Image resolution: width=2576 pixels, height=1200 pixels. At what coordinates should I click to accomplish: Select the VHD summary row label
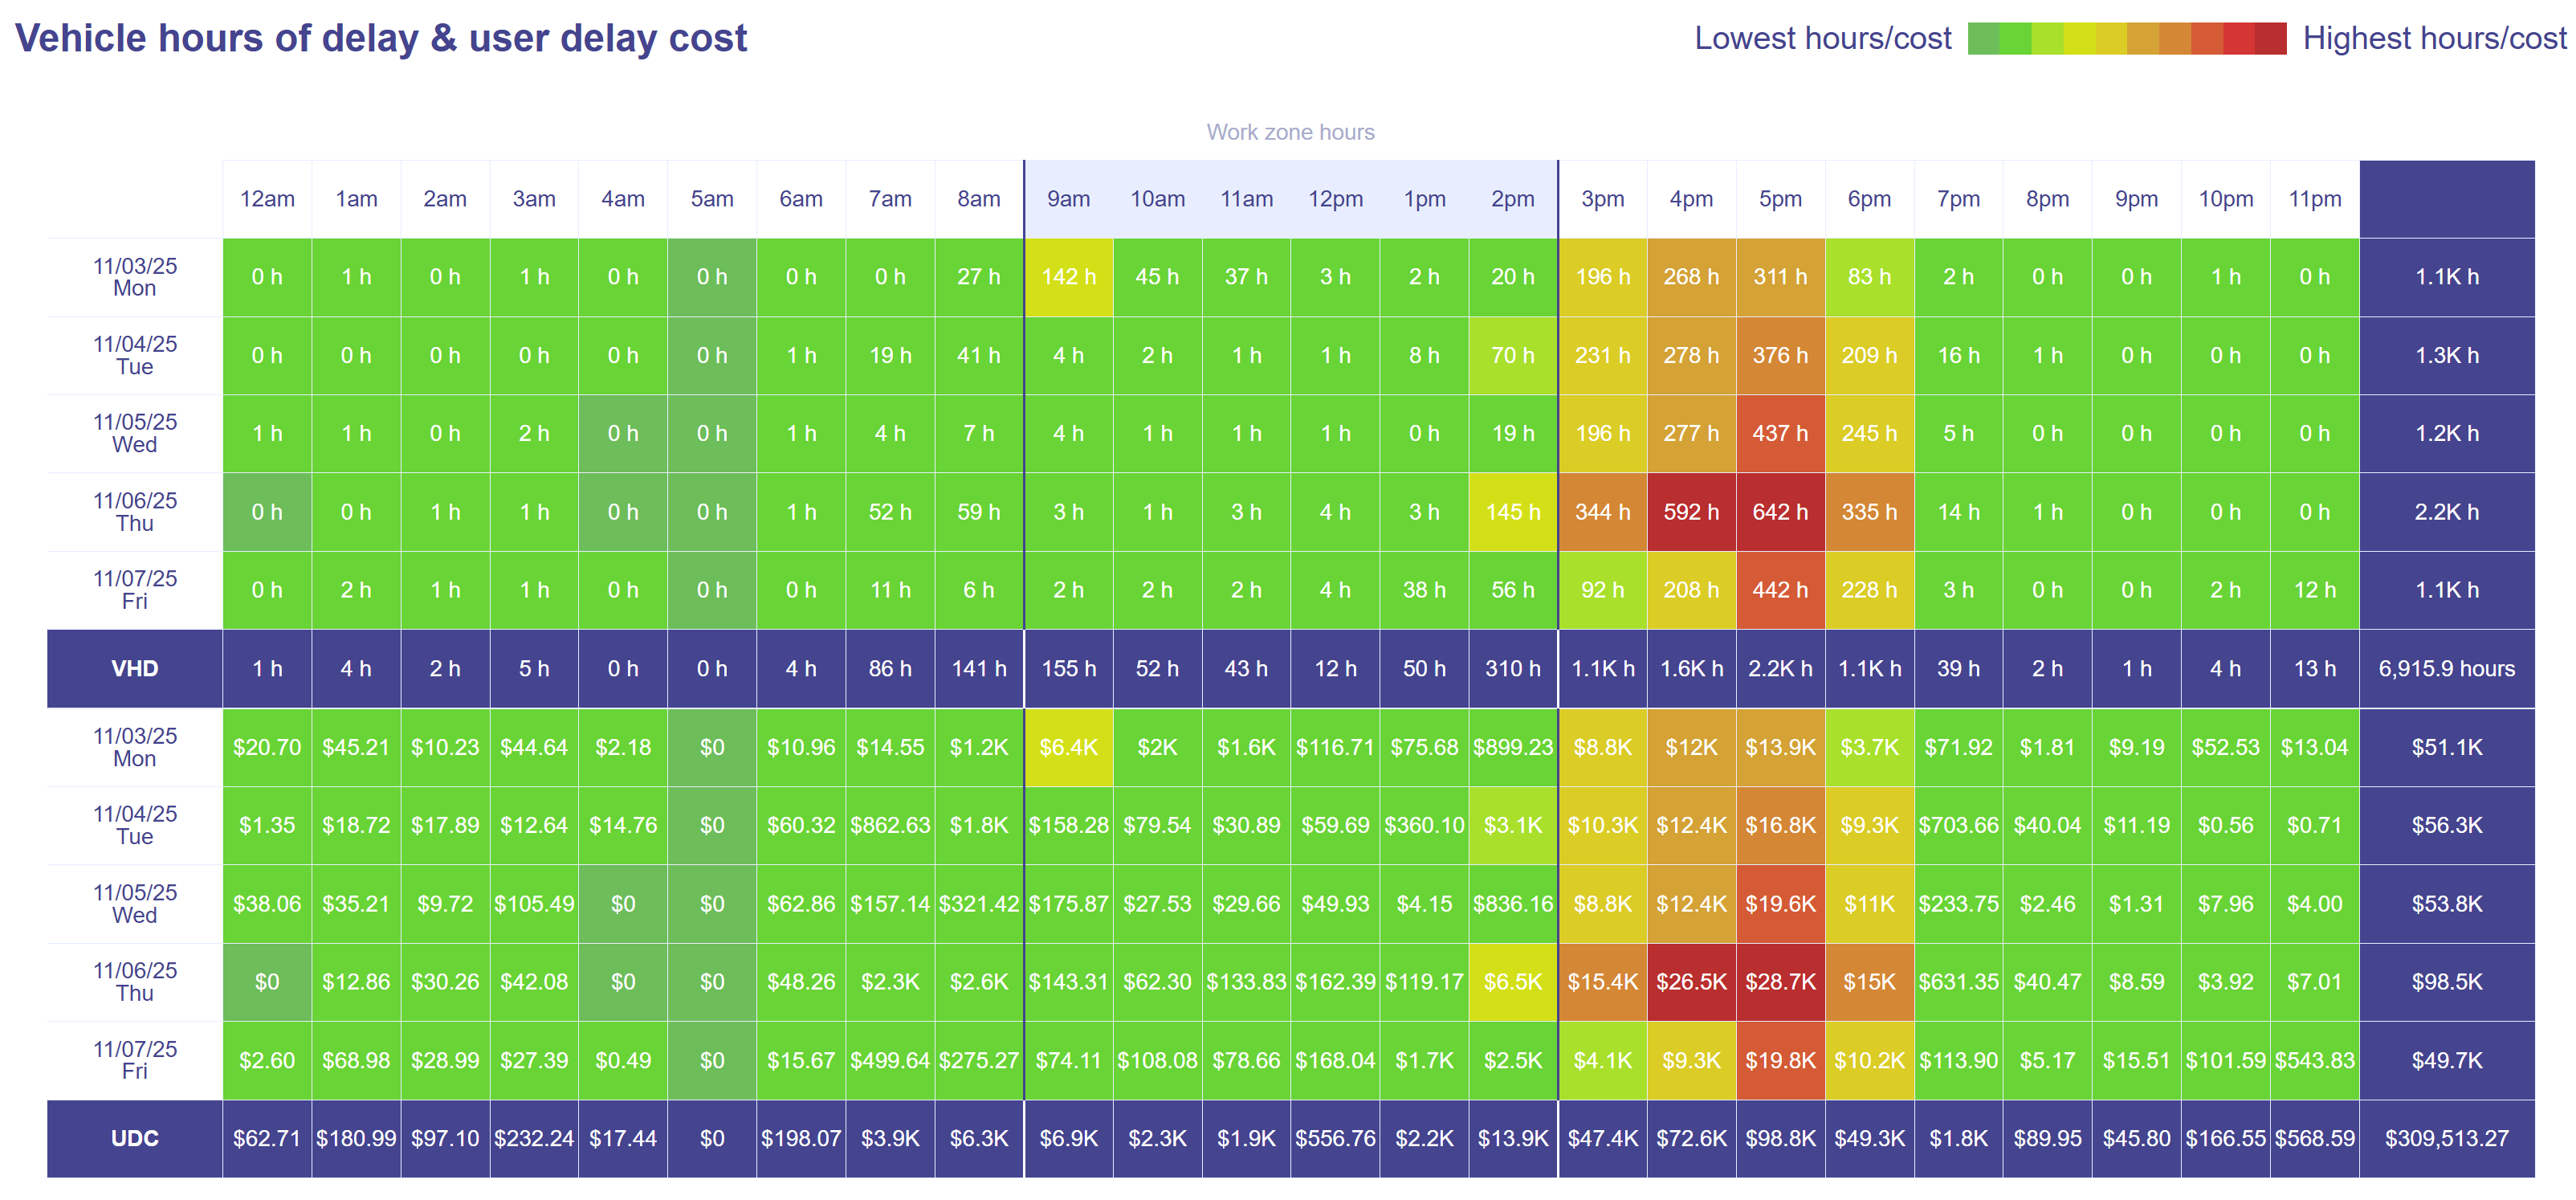(135, 669)
